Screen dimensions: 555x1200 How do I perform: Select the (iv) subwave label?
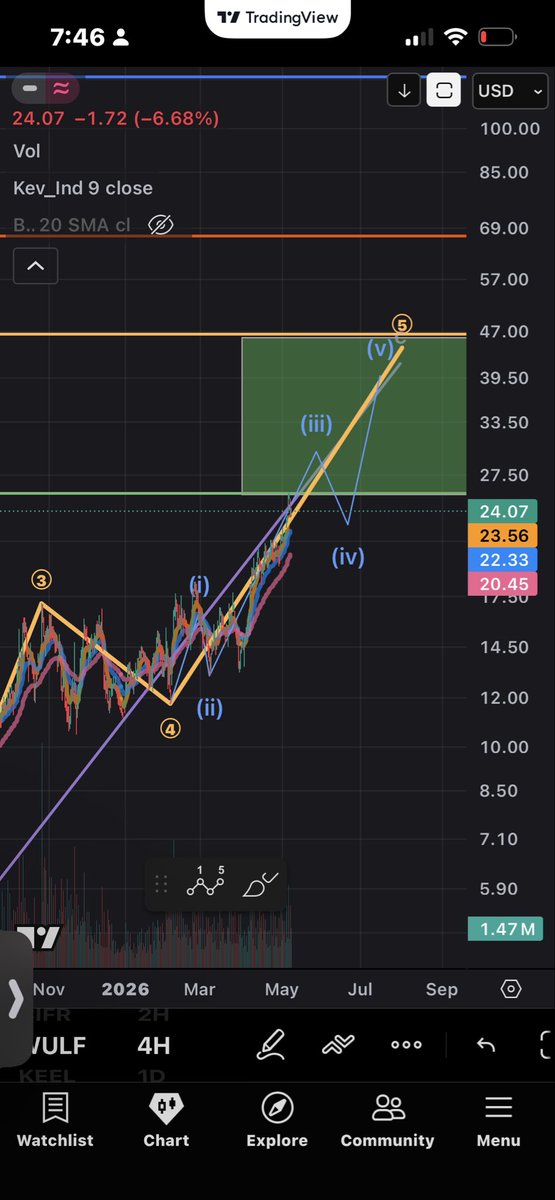click(348, 557)
